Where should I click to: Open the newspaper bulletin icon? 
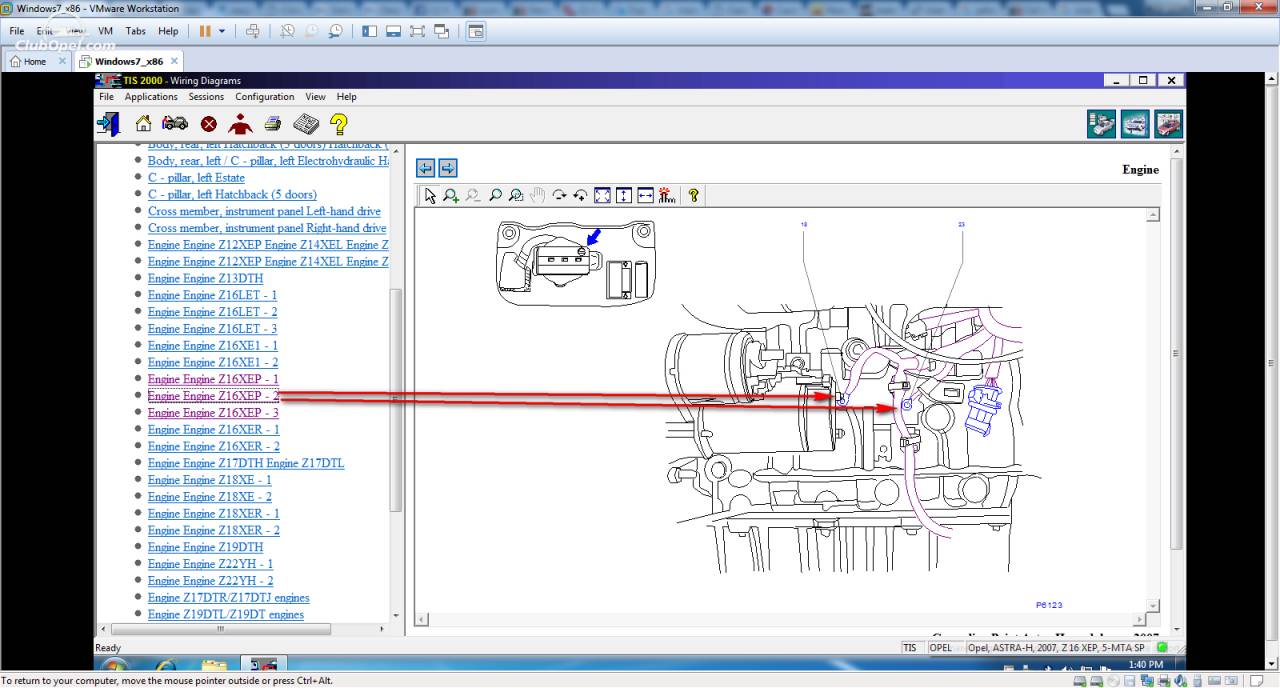306,124
